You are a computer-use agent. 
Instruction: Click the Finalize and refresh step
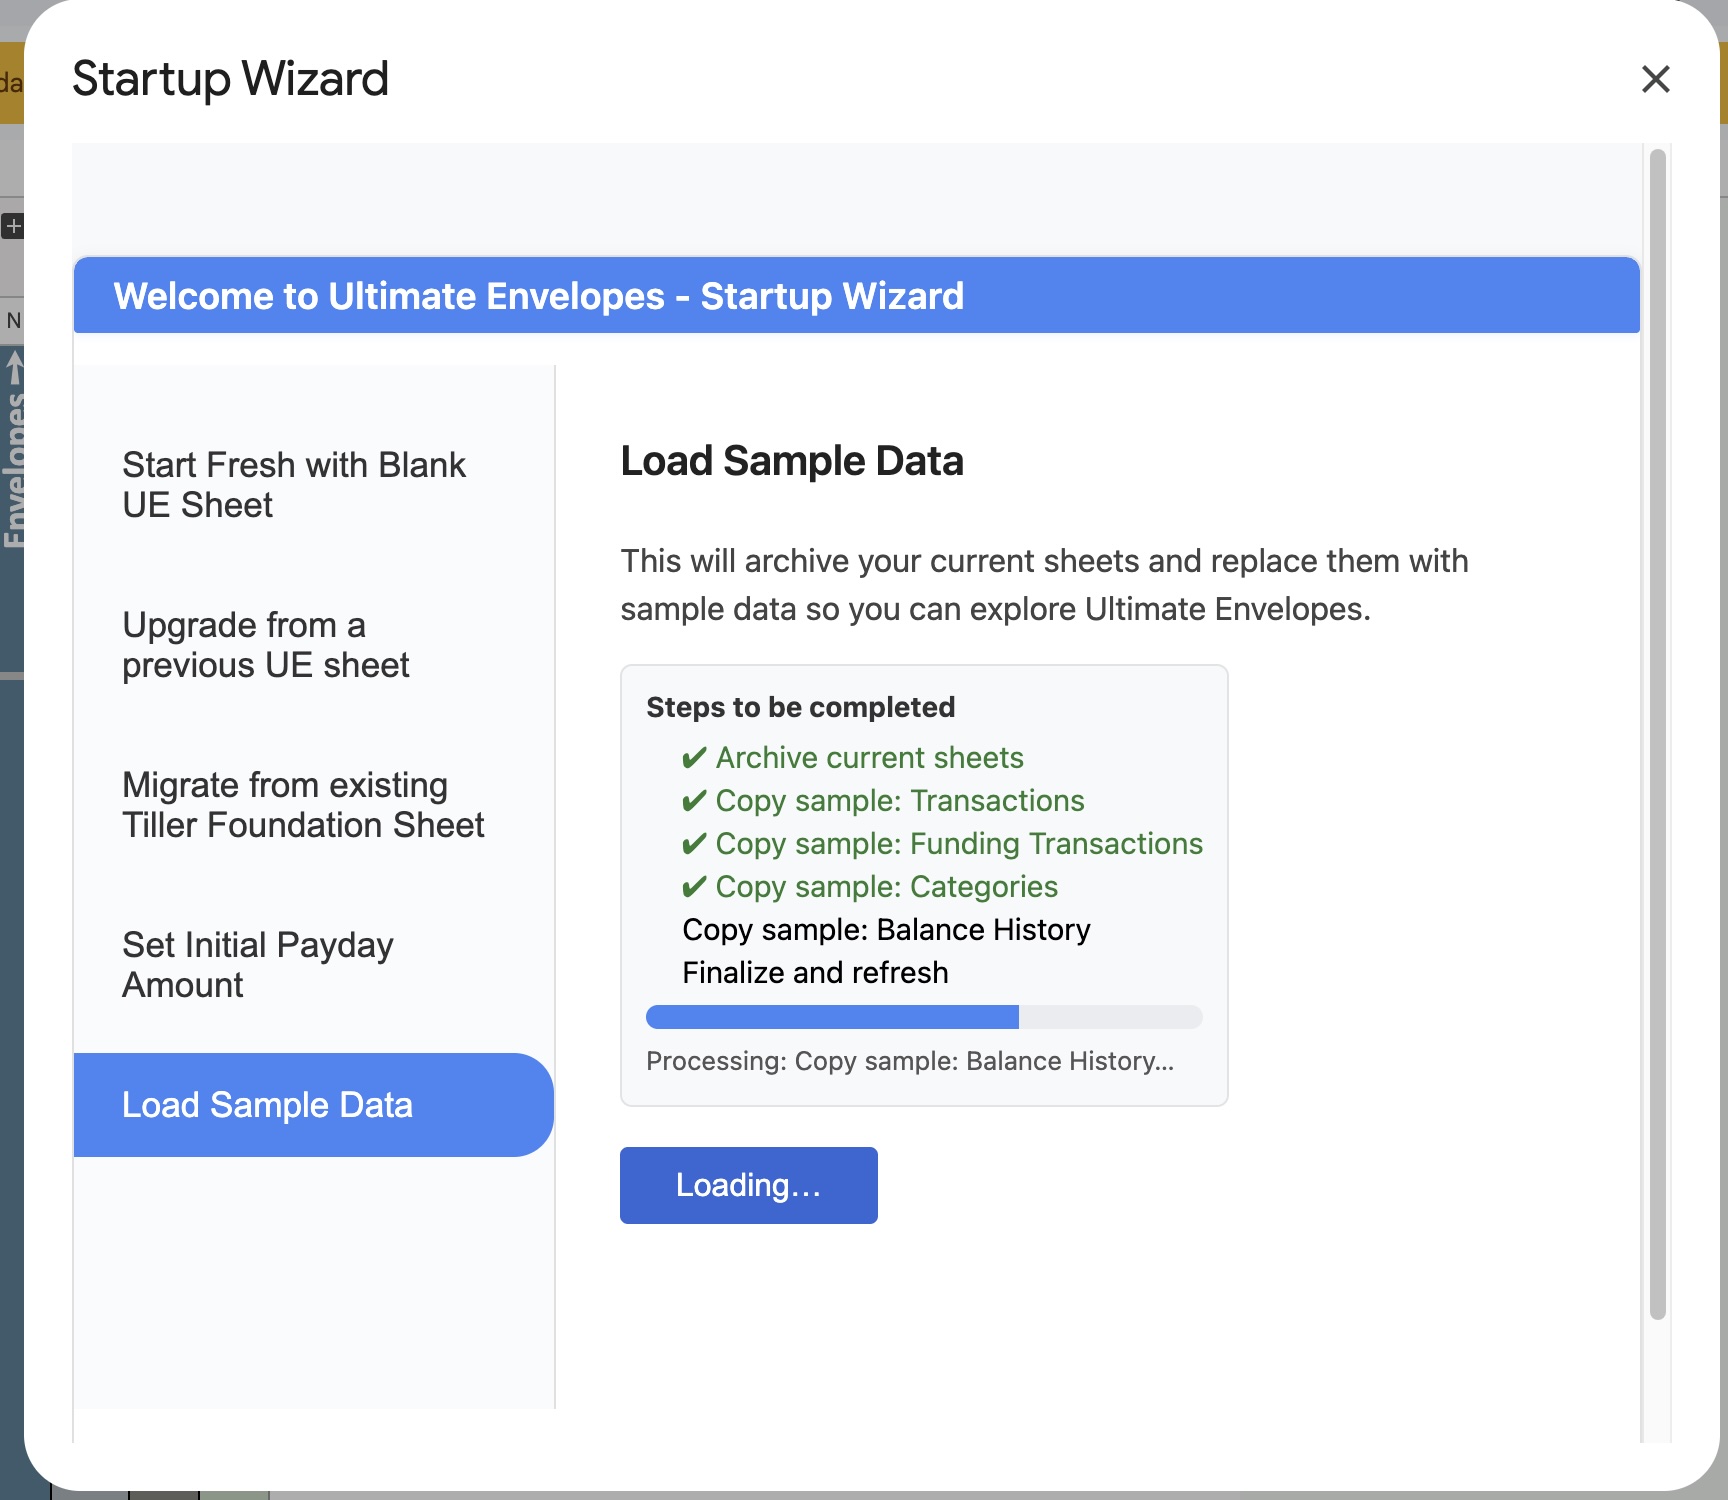815,973
